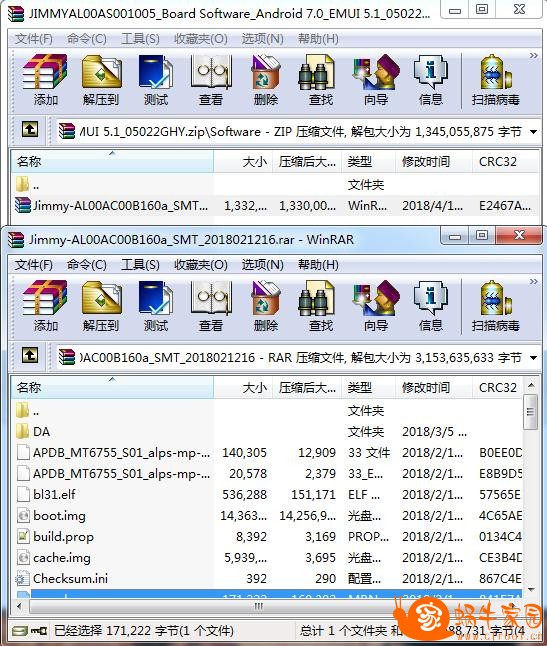
Task: Select cache.img file
Action: pos(267,557)
